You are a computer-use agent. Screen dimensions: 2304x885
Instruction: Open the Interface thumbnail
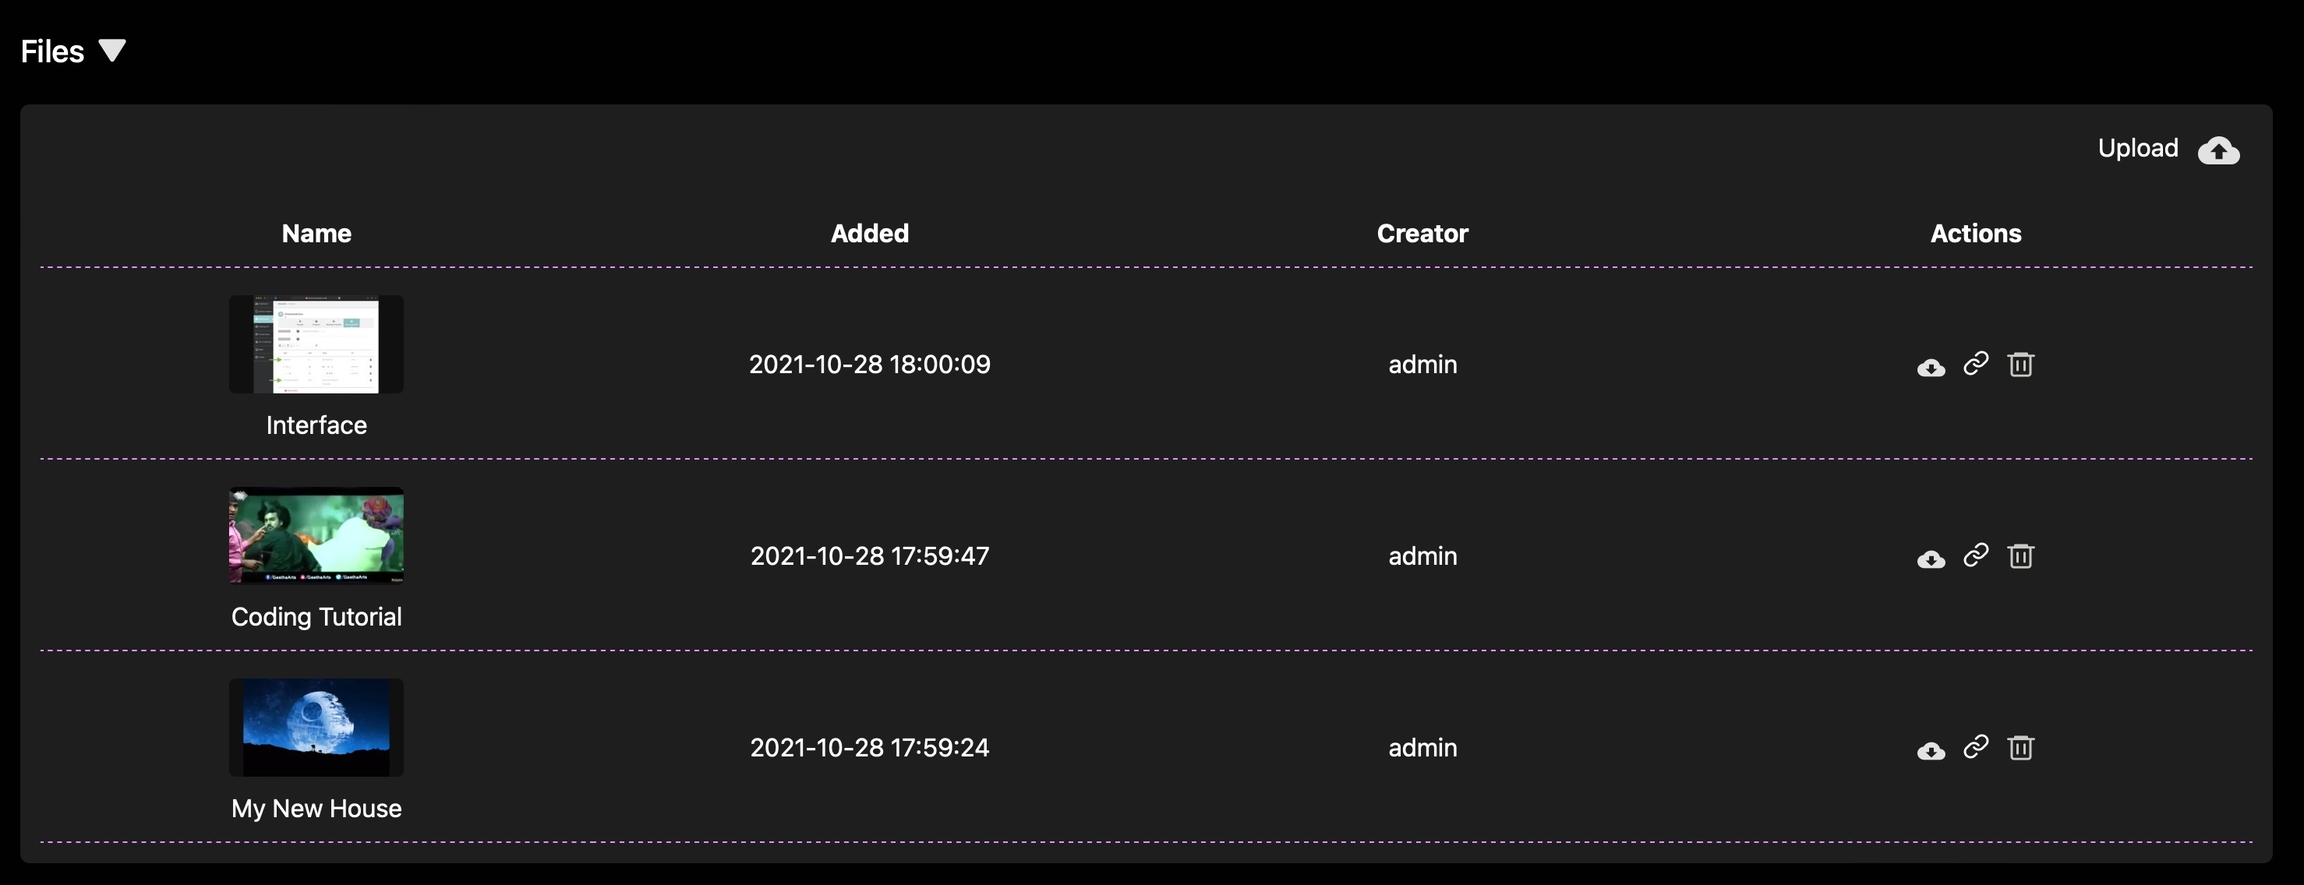[316, 344]
